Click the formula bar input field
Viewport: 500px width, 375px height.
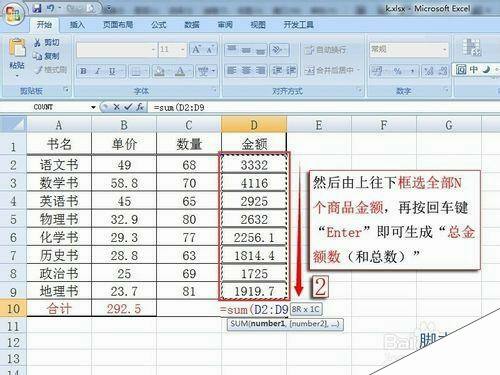click(323, 107)
